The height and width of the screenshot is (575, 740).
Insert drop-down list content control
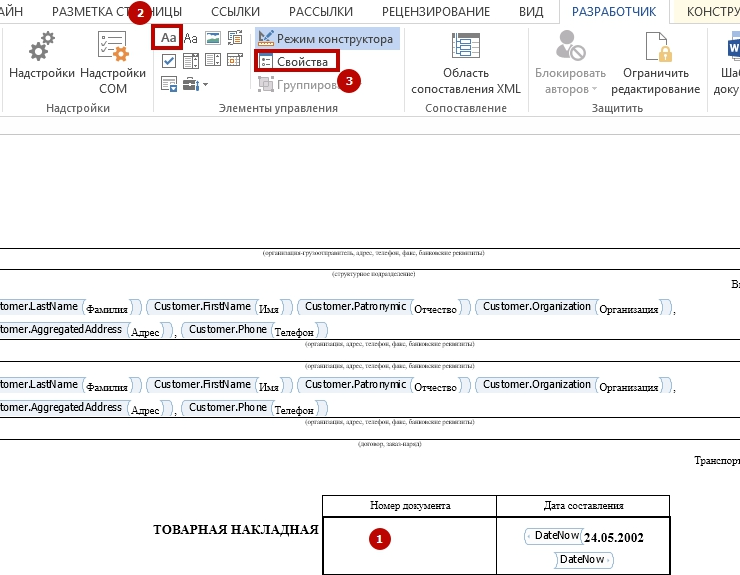pos(212,61)
